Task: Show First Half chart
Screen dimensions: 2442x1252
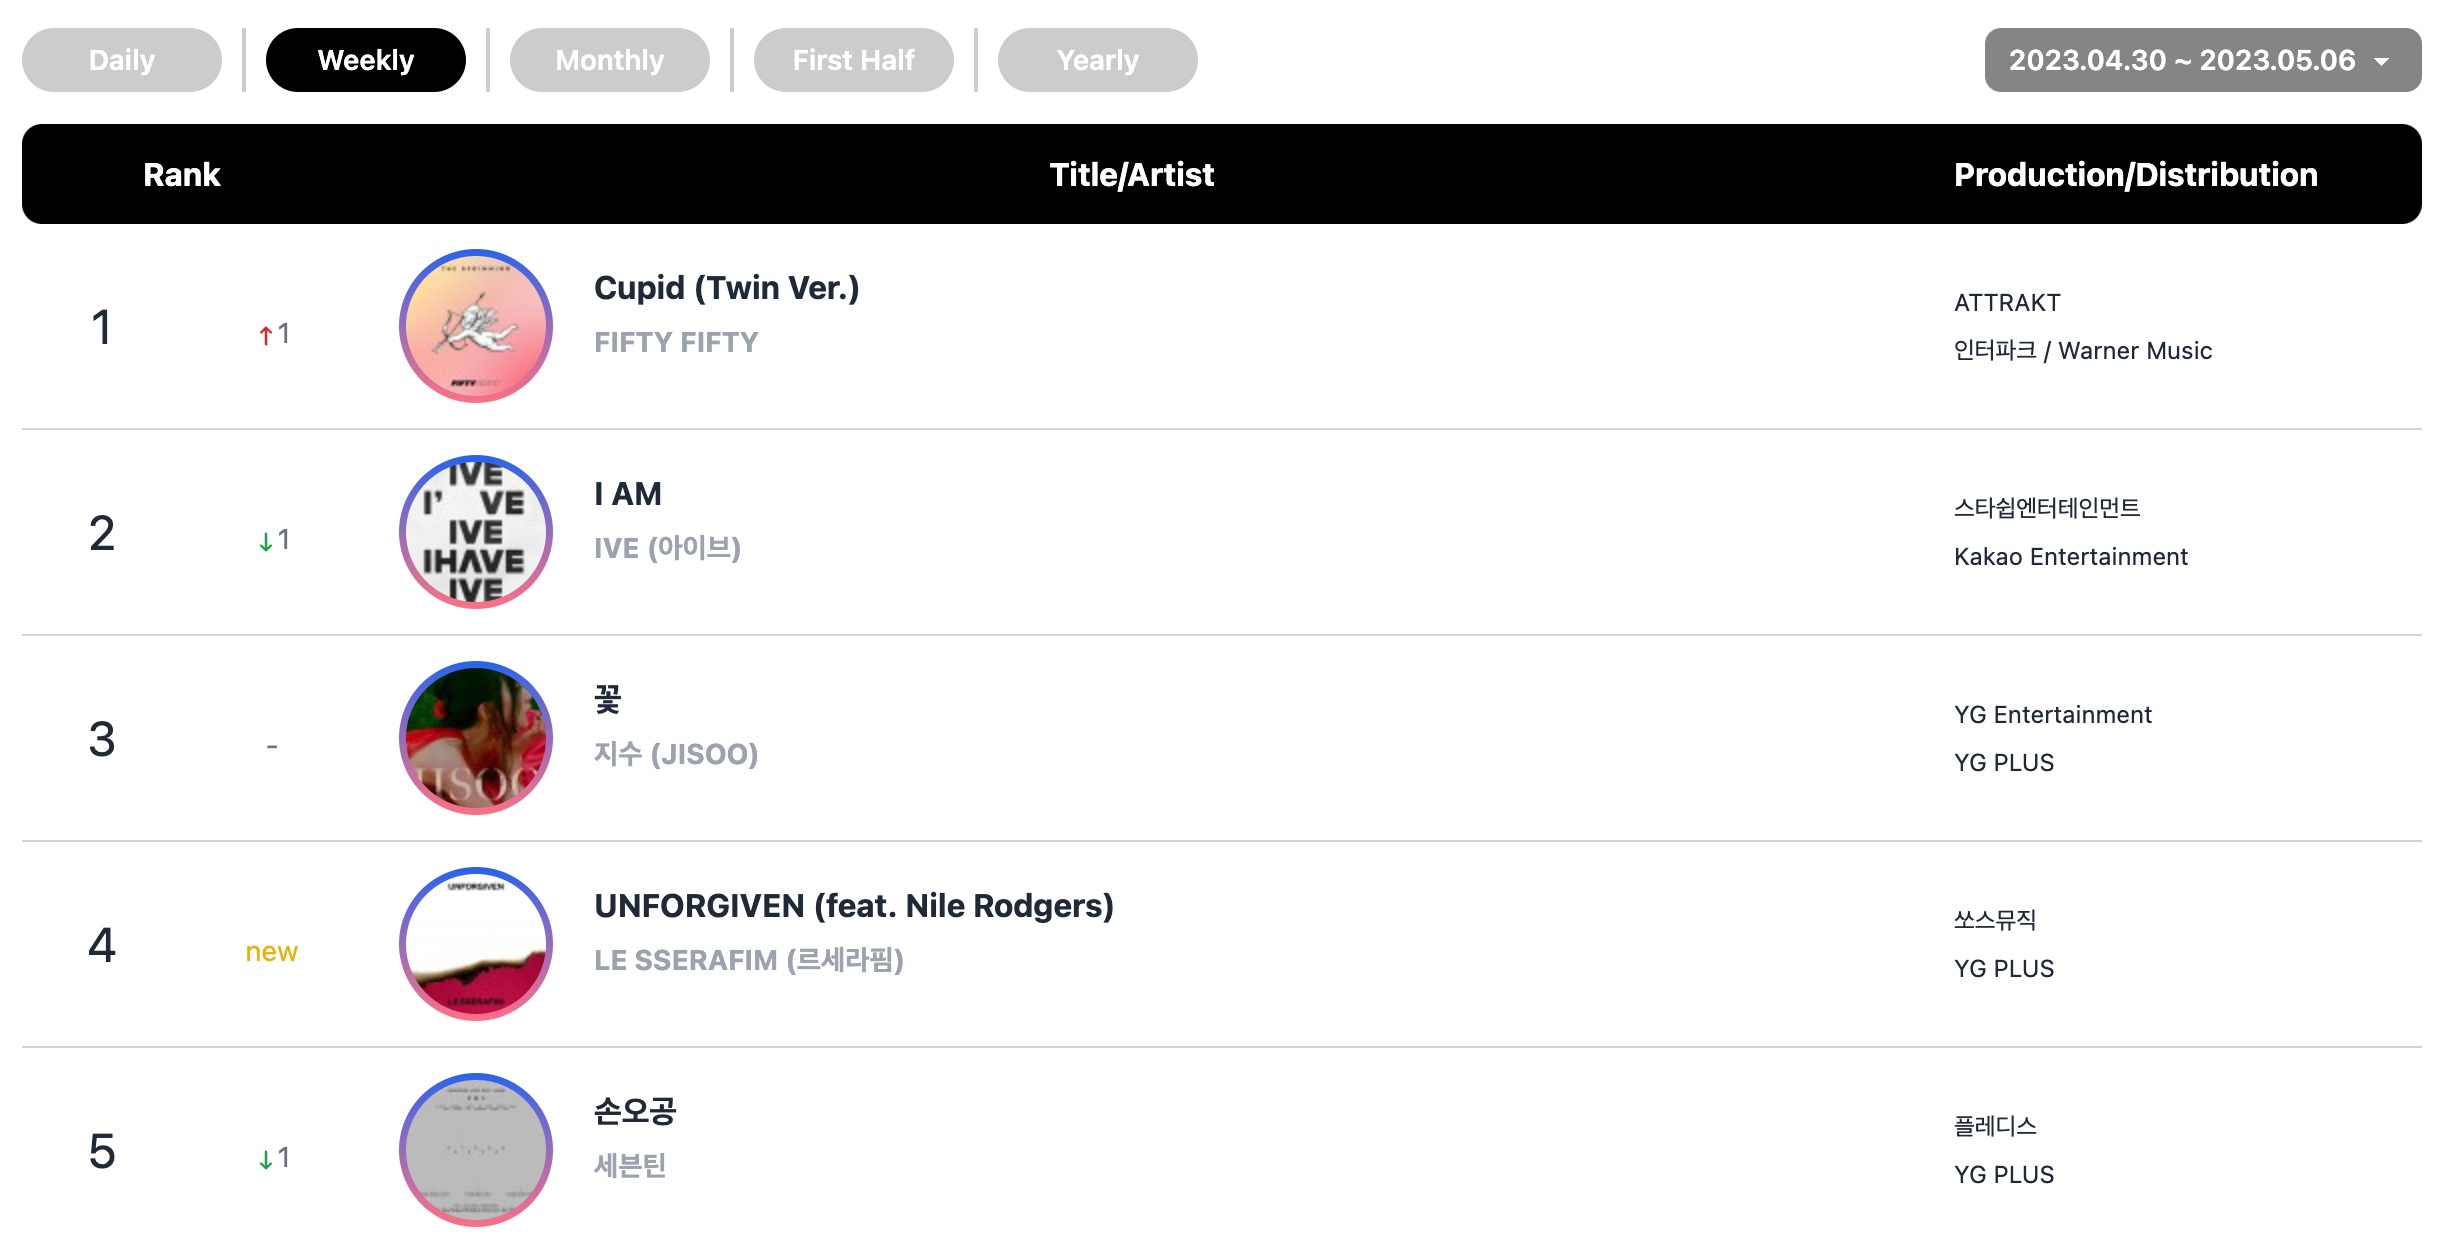Action: point(854,60)
